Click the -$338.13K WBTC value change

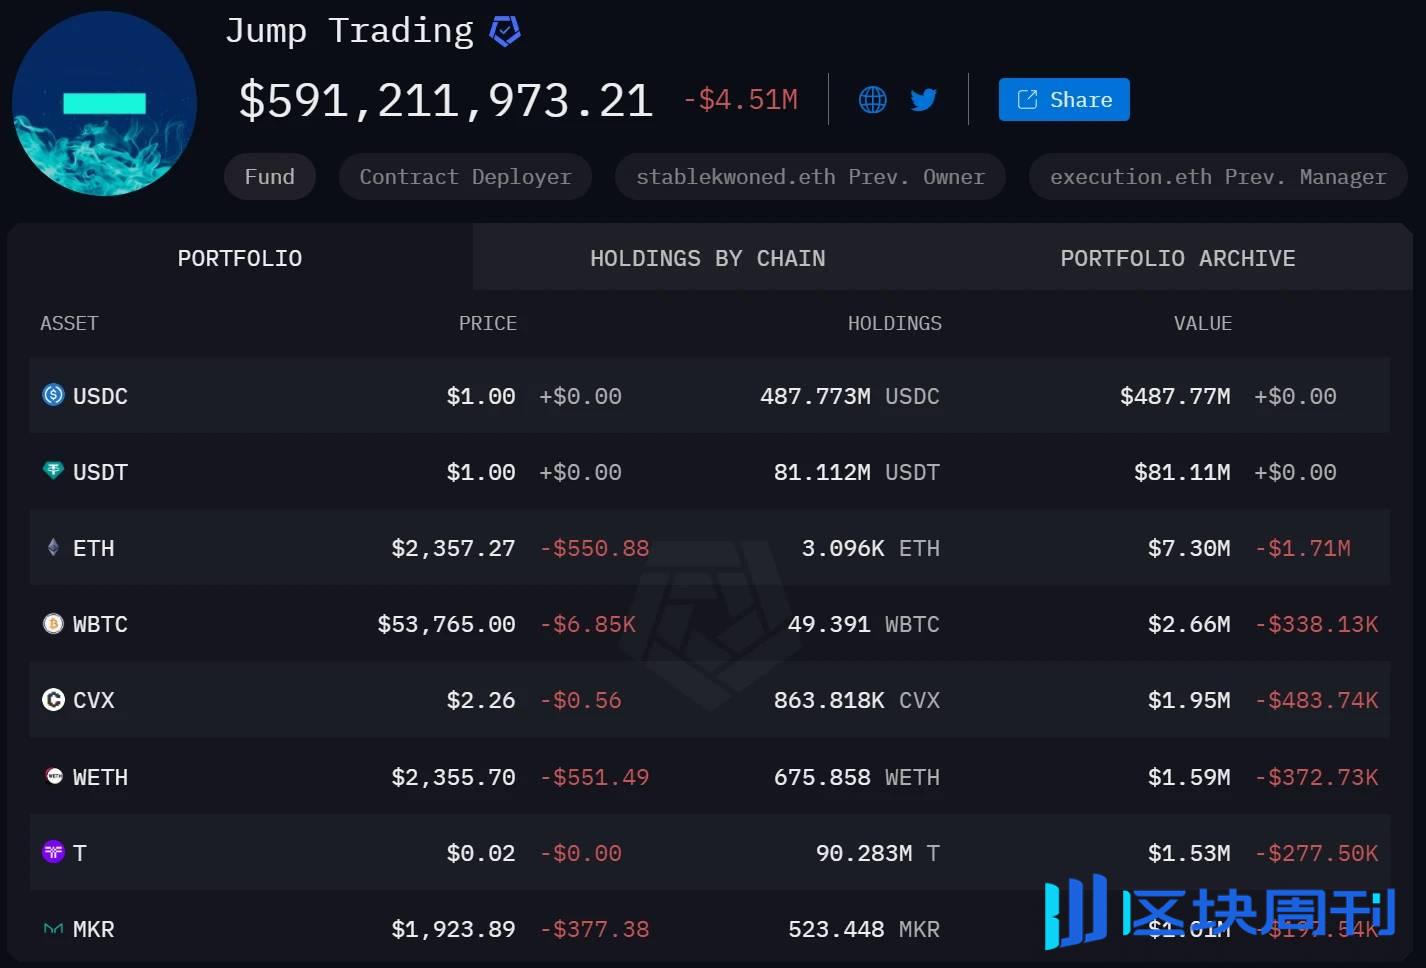click(1317, 624)
